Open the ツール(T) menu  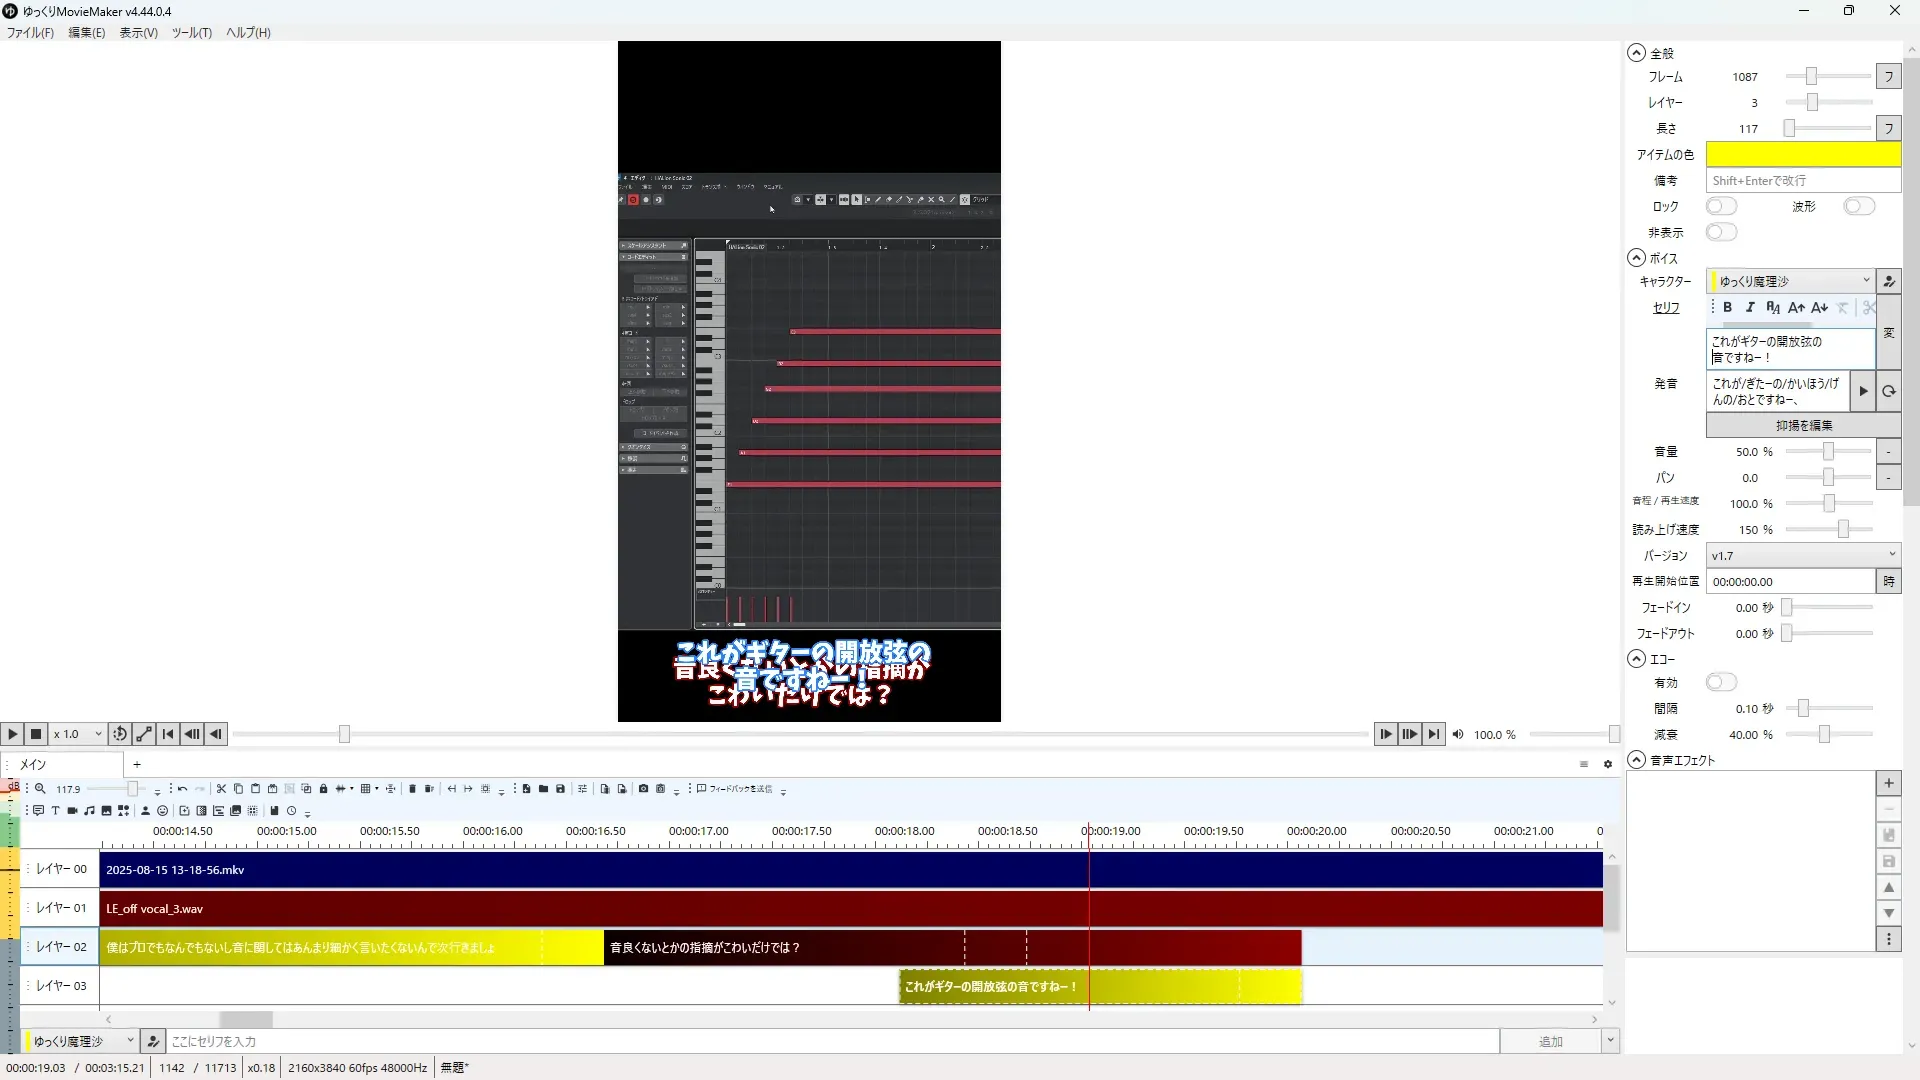click(x=191, y=32)
